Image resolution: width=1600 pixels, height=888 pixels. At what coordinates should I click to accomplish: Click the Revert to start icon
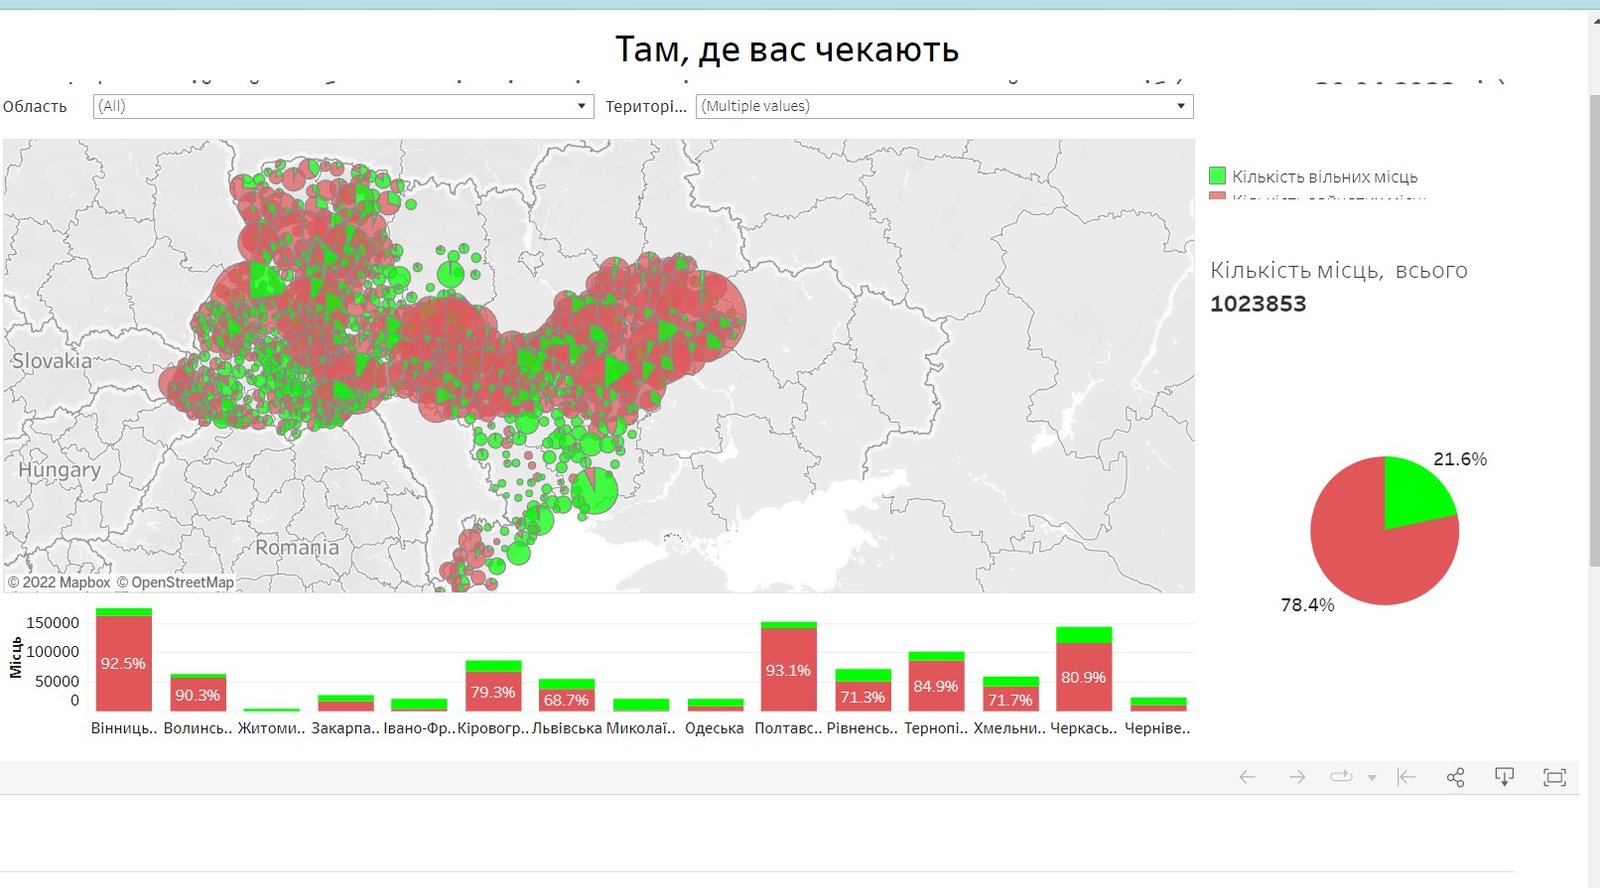pos(1406,777)
